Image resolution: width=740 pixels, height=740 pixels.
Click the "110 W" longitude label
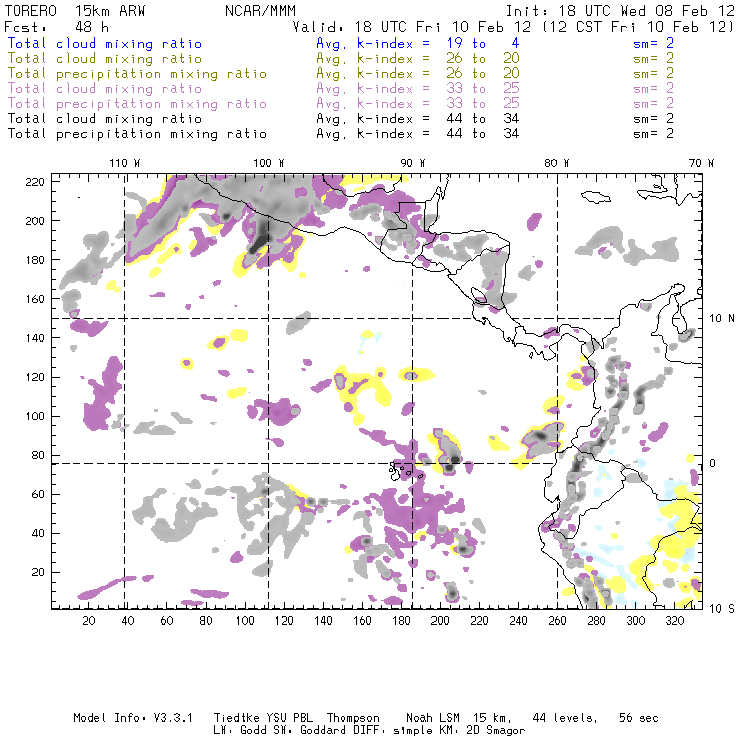125,163
